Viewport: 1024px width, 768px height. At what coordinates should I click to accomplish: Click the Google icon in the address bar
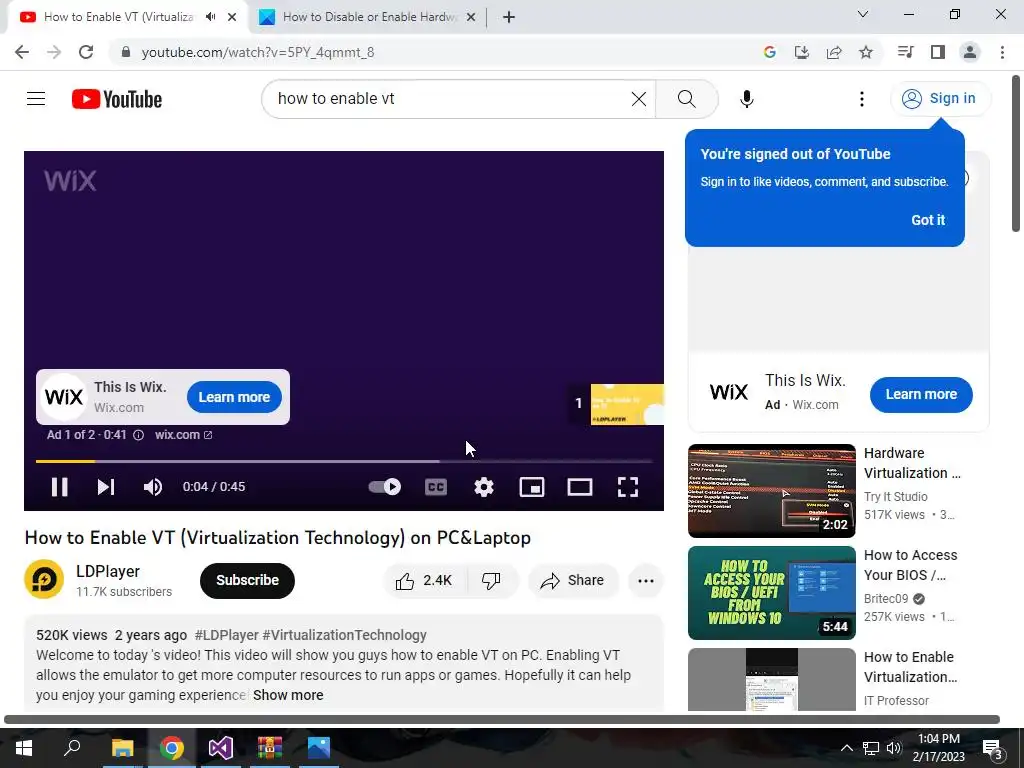769,52
